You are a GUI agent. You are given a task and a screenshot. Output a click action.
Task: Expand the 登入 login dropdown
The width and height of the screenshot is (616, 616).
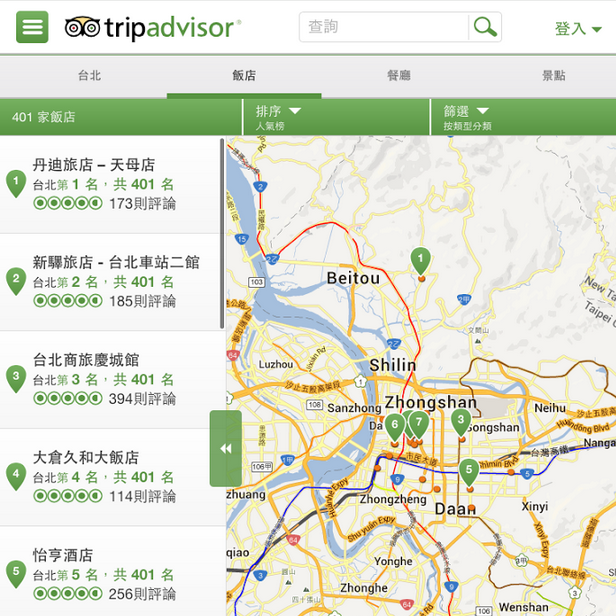(x=578, y=29)
